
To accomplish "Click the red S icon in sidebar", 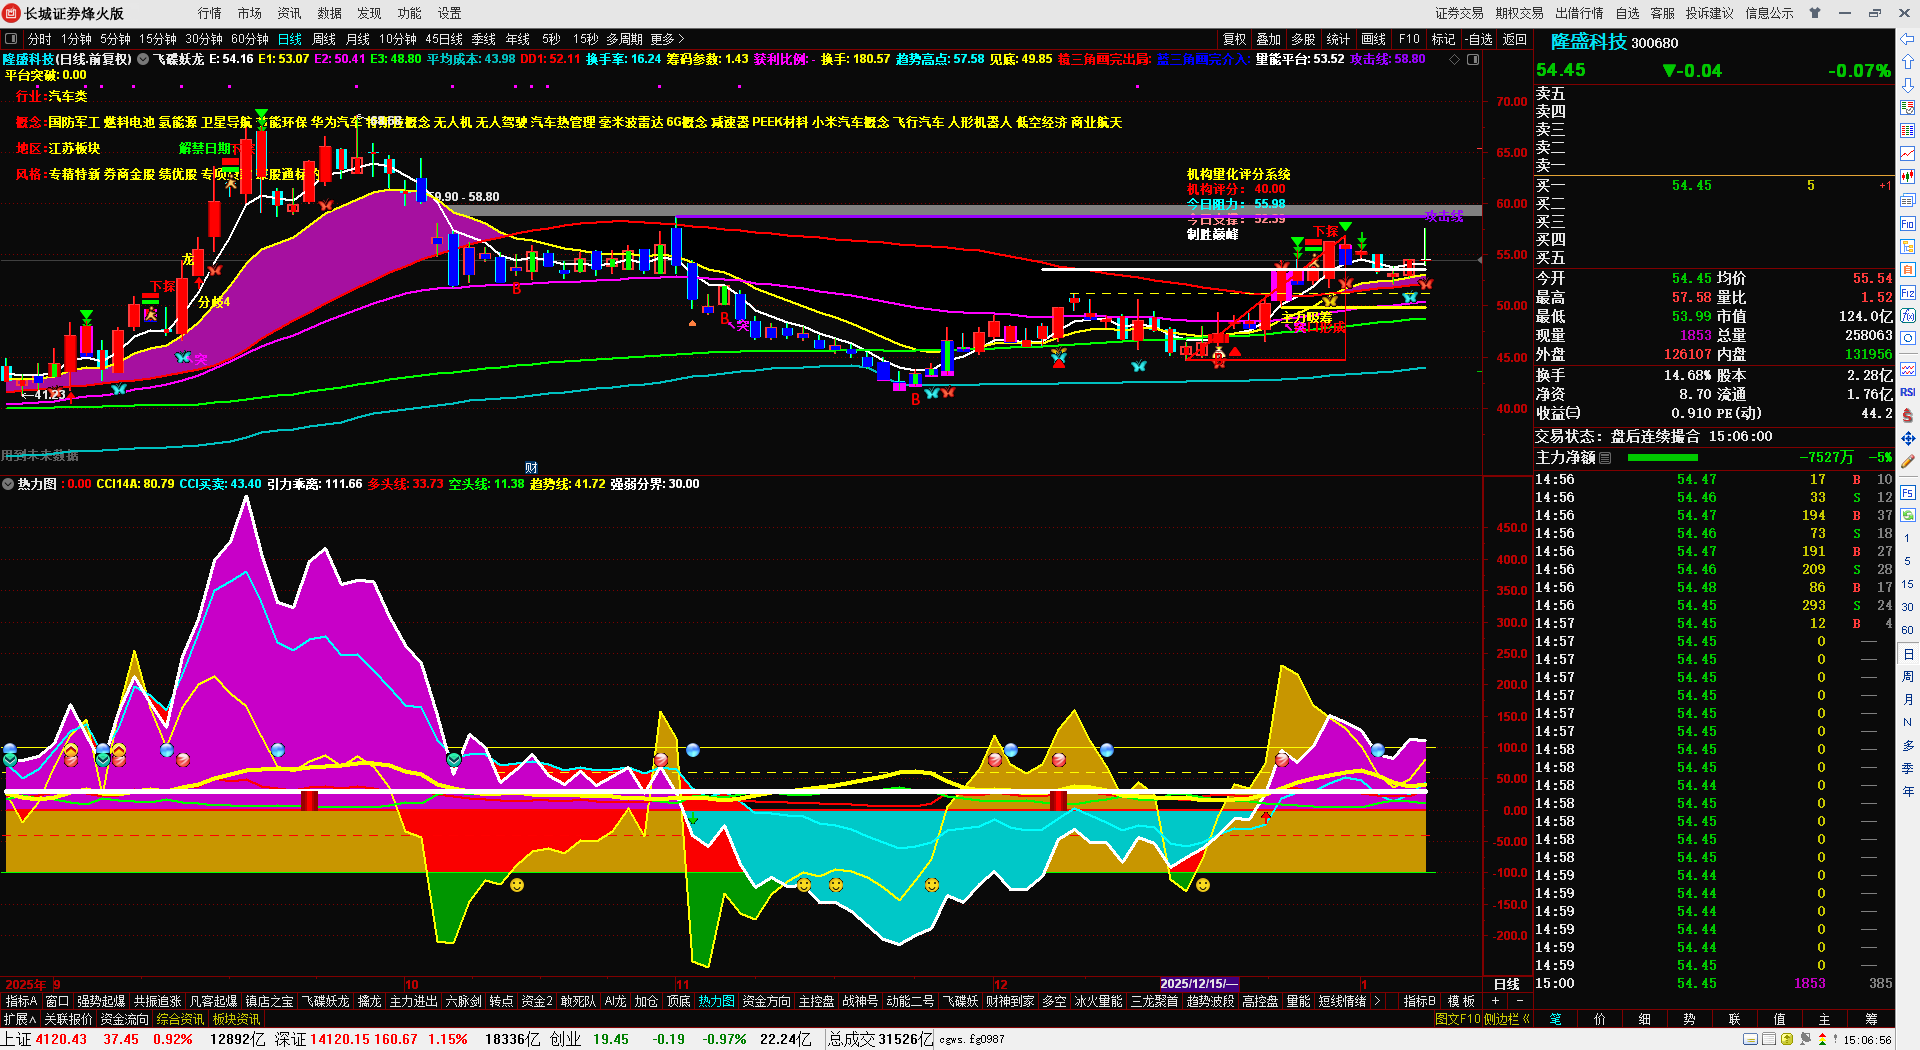I will tap(1908, 415).
